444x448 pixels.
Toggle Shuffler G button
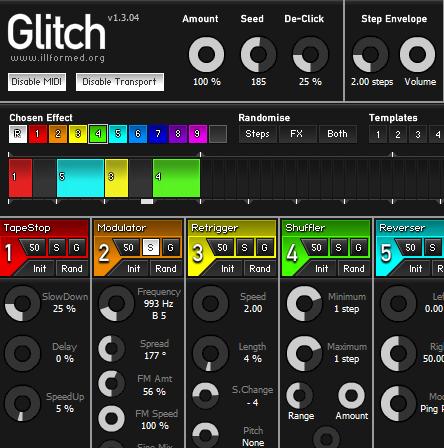pos(359,248)
